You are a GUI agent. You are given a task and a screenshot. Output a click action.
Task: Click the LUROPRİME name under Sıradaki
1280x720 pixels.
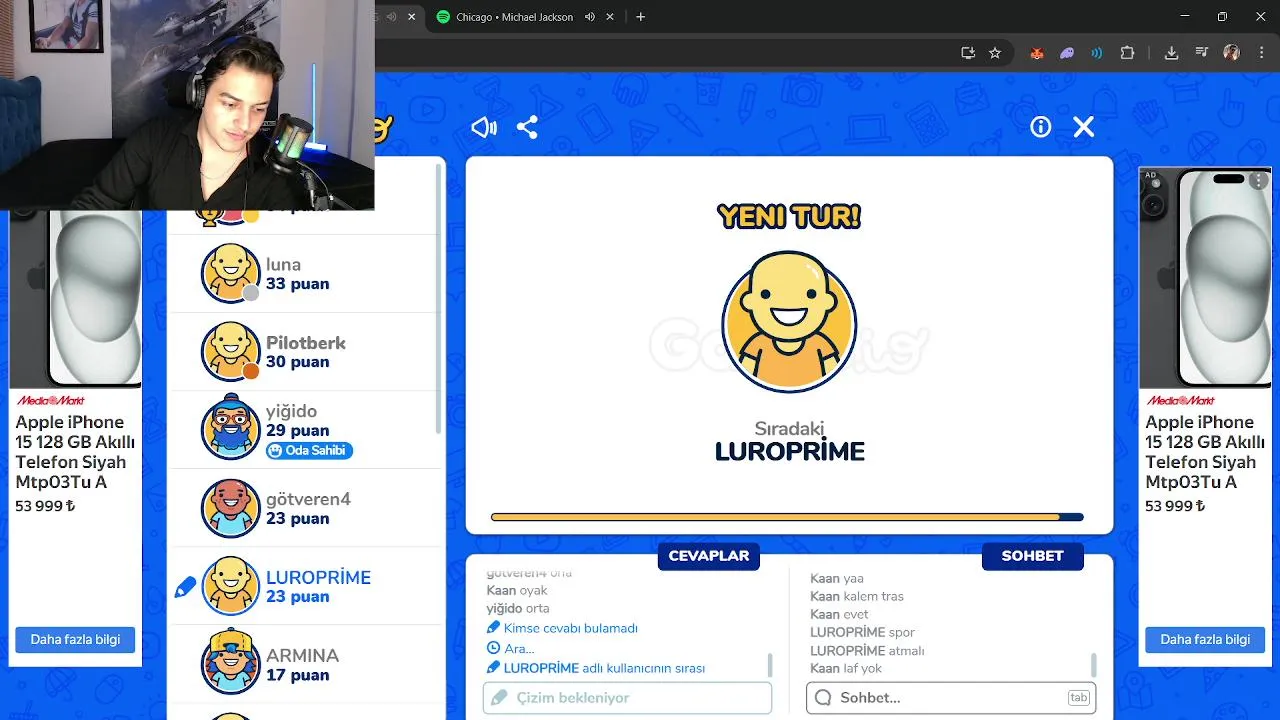(x=790, y=451)
